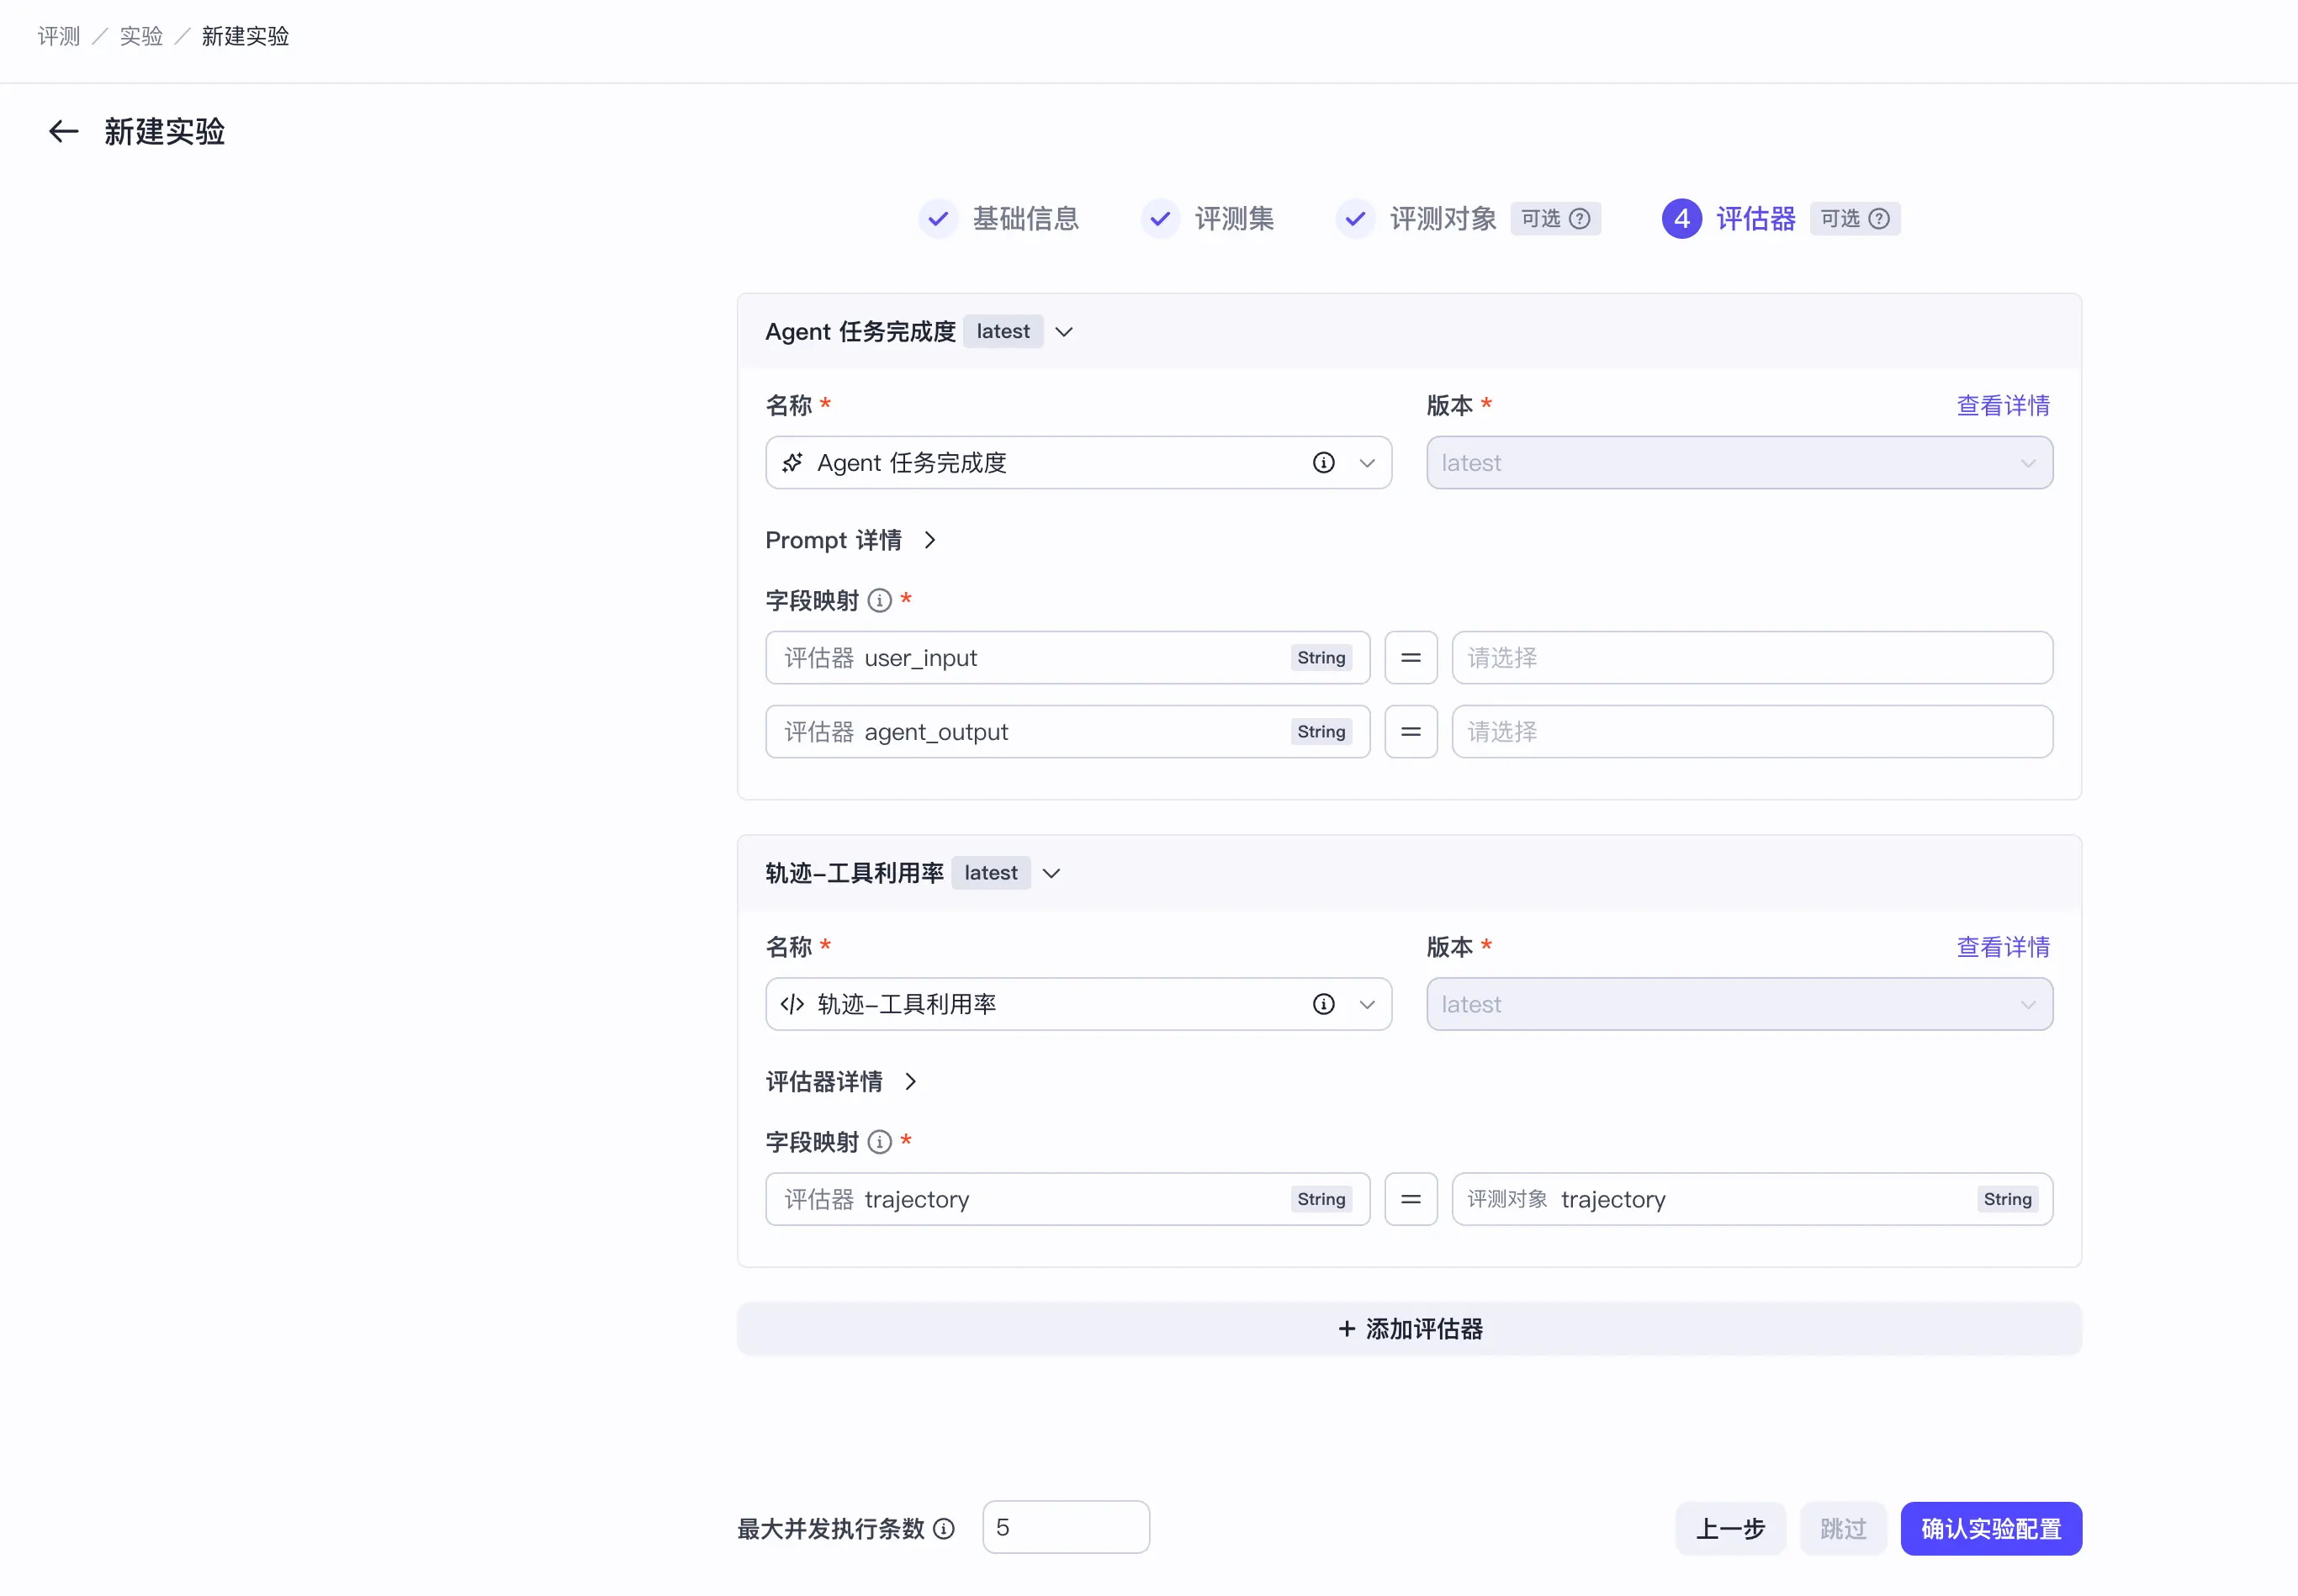Click the latest tag in Agent 任务完成度 header
This screenshot has width=2298, height=1596.
1003,332
